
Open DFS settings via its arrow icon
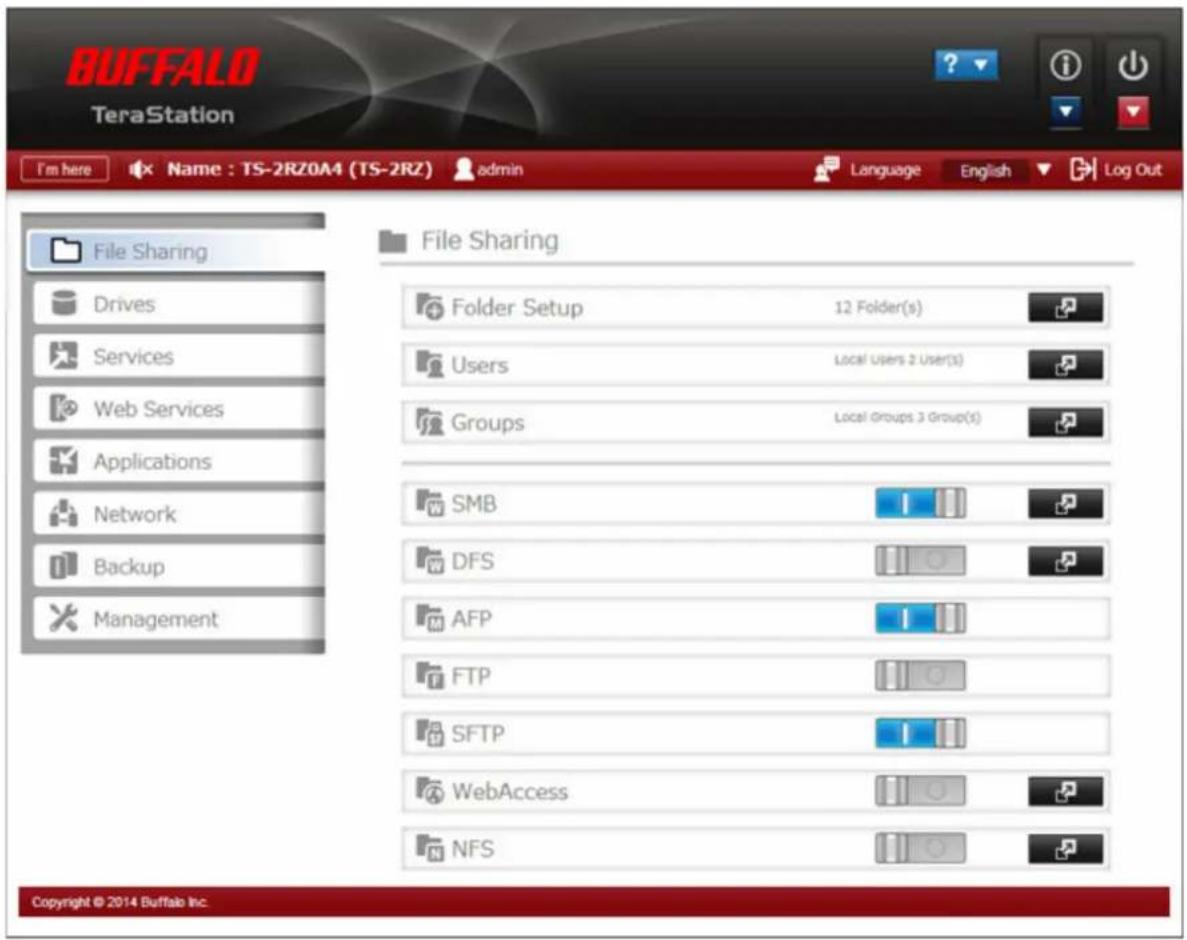1065,561
